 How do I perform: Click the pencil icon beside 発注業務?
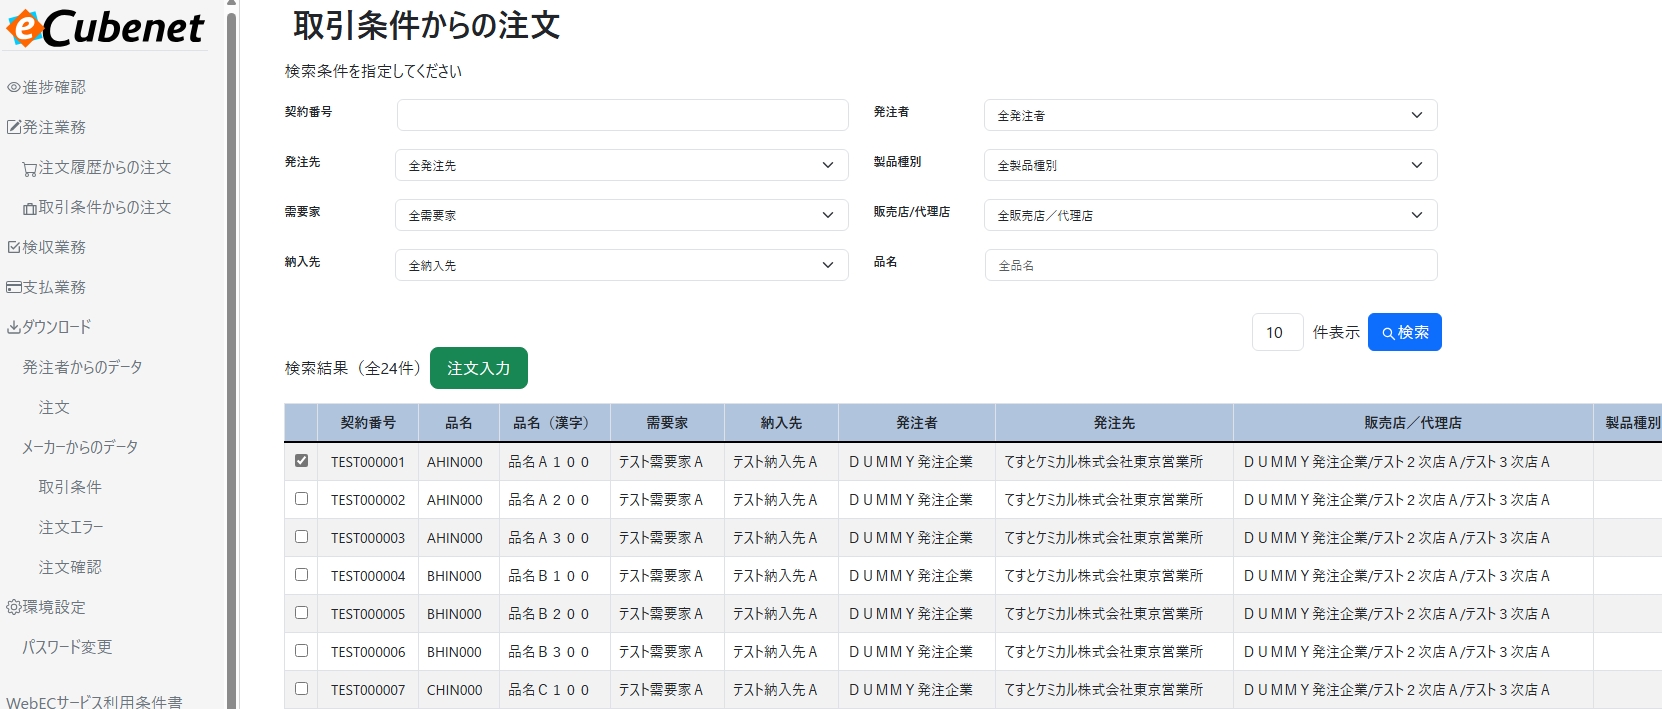[x=14, y=127]
